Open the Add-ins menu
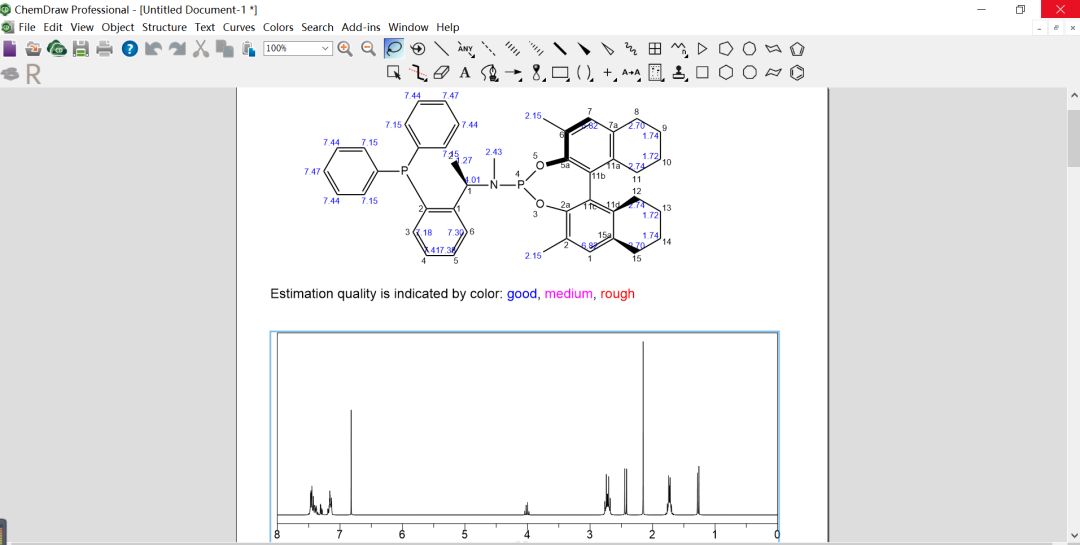The image size is (1080, 545). click(361, 27)
